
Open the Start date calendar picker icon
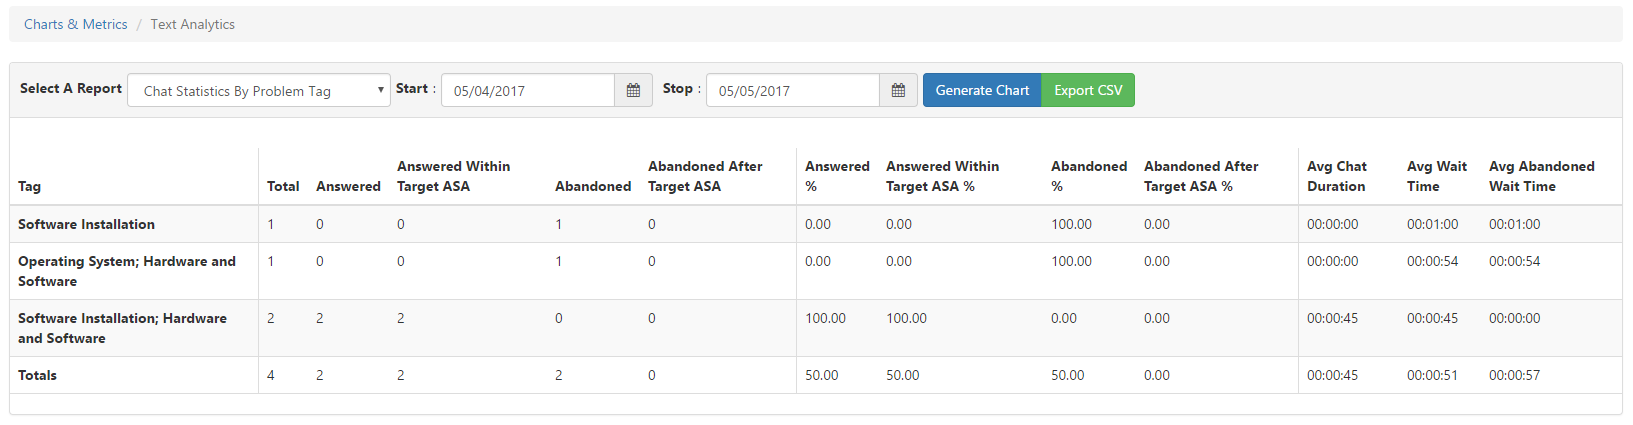633,90
